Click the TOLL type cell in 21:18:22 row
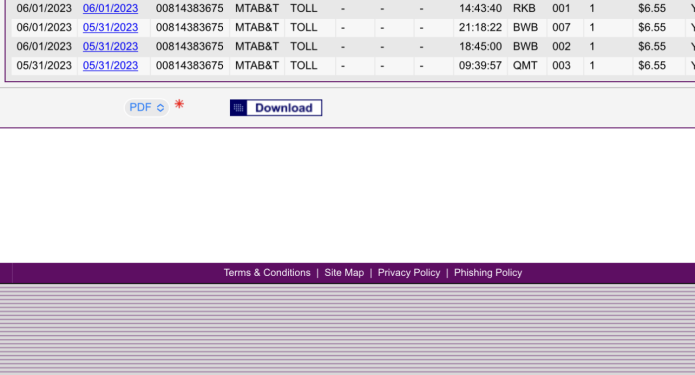 pyautogui.click(x=304, y=27)
